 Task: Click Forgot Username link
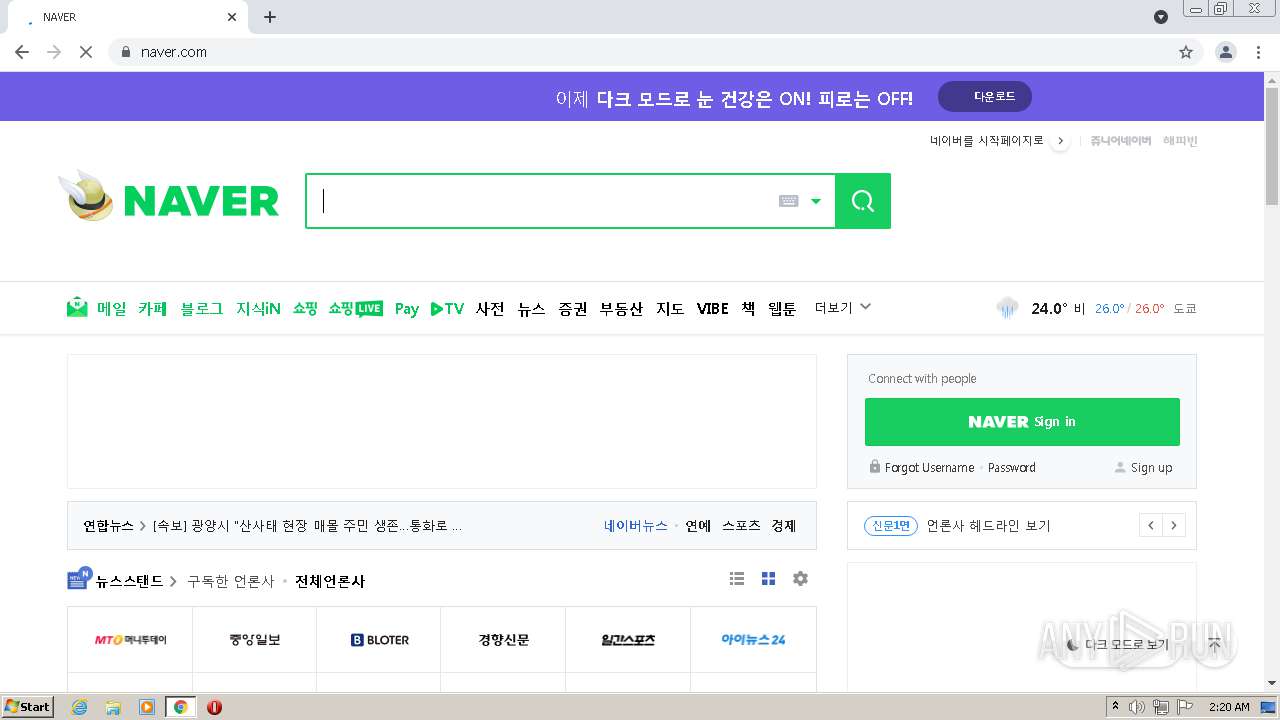[929, 467]
